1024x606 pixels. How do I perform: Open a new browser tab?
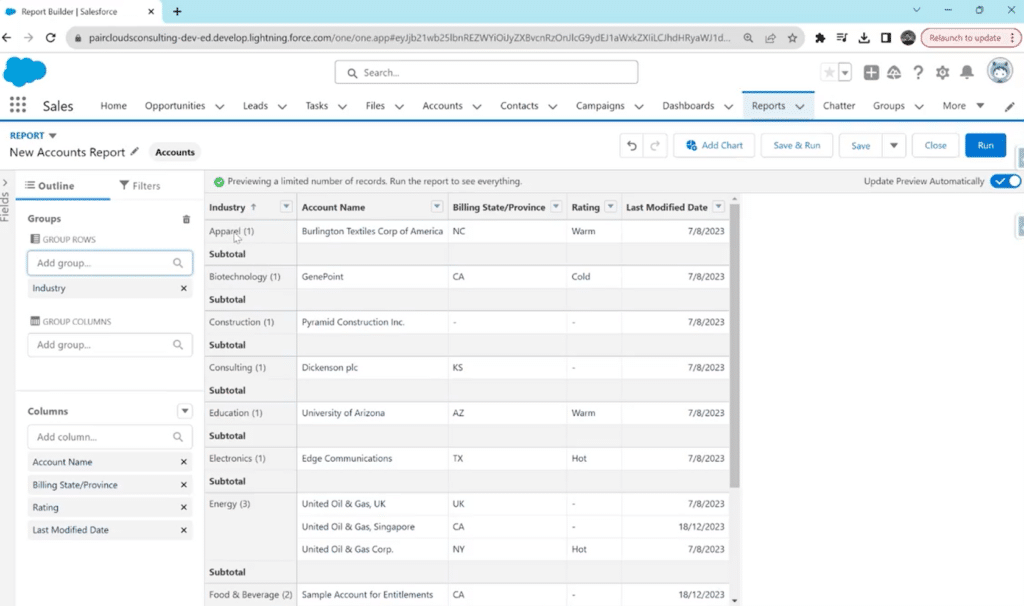(177, 12)
